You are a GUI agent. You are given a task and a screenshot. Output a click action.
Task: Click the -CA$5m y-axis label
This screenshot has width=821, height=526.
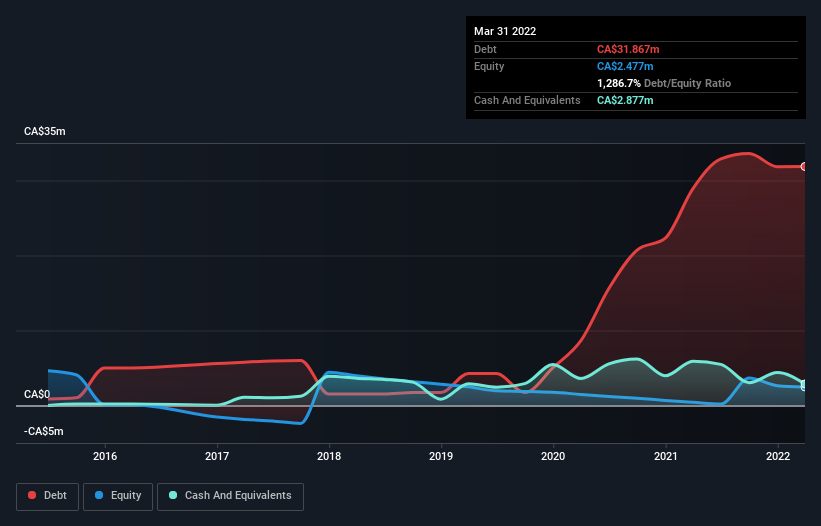pyautogui.click(x=43, y=431)
